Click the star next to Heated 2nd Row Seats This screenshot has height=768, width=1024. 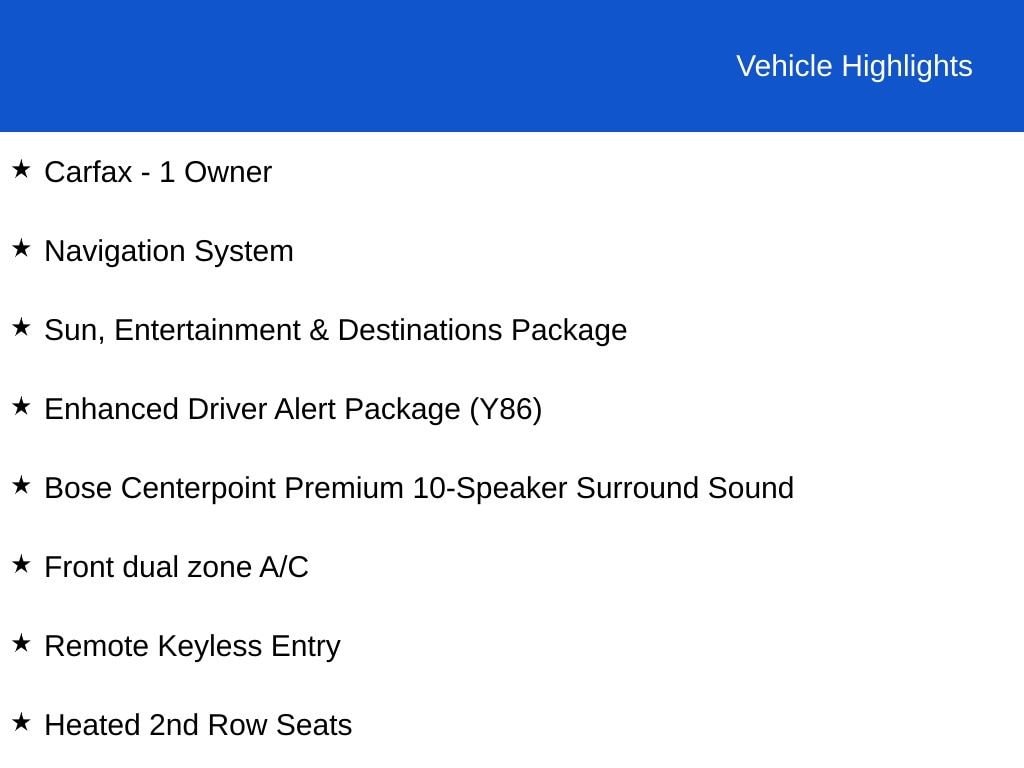click(21, 722)
